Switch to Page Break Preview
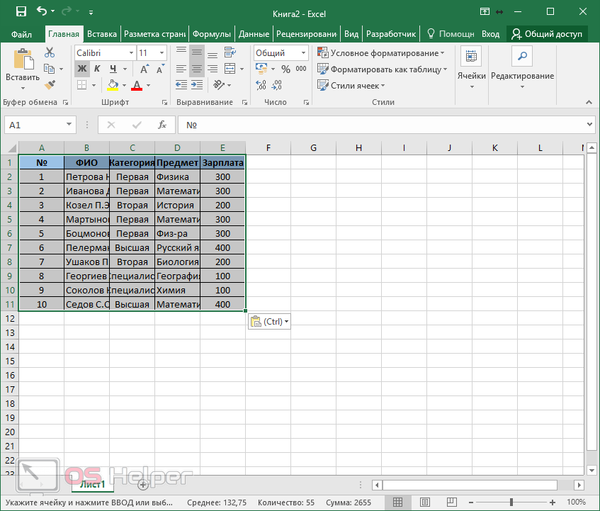Screen dimensions: 600x511 coord(452,502)
